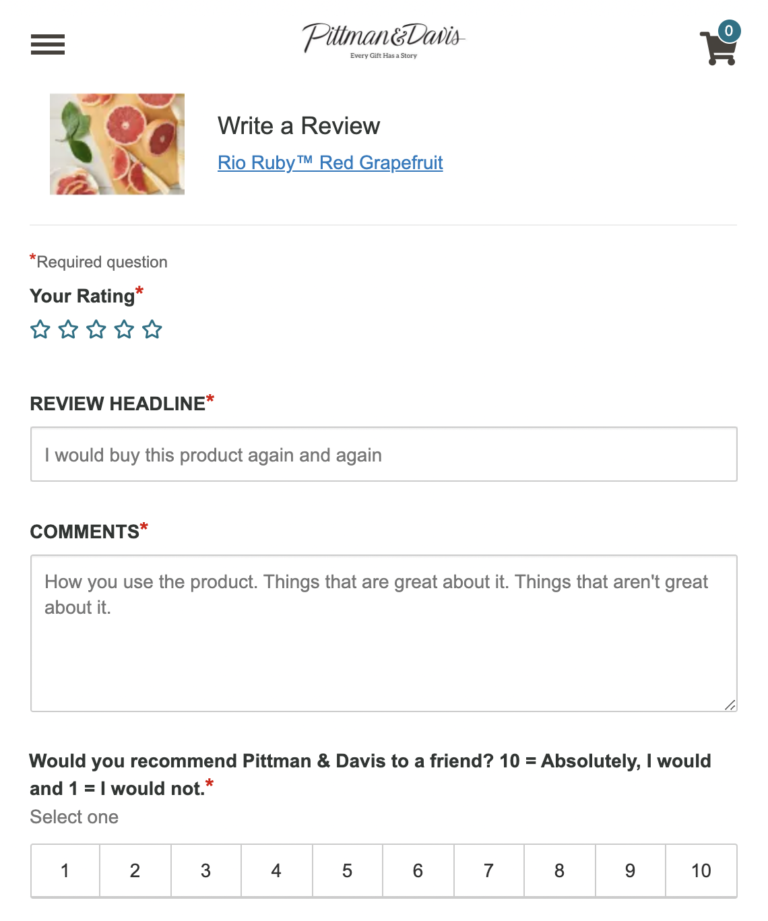This screenshot has width=768, height=921.
Task: Open the hamburger navigation menu
Action: pyautogui.click(x=47, y=45)
